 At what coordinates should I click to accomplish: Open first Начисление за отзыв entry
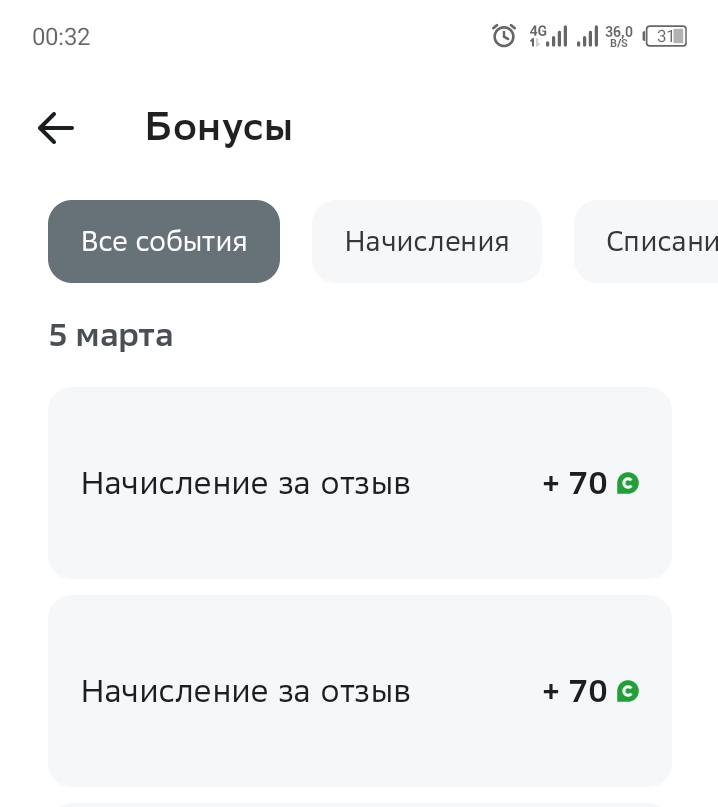360,483
